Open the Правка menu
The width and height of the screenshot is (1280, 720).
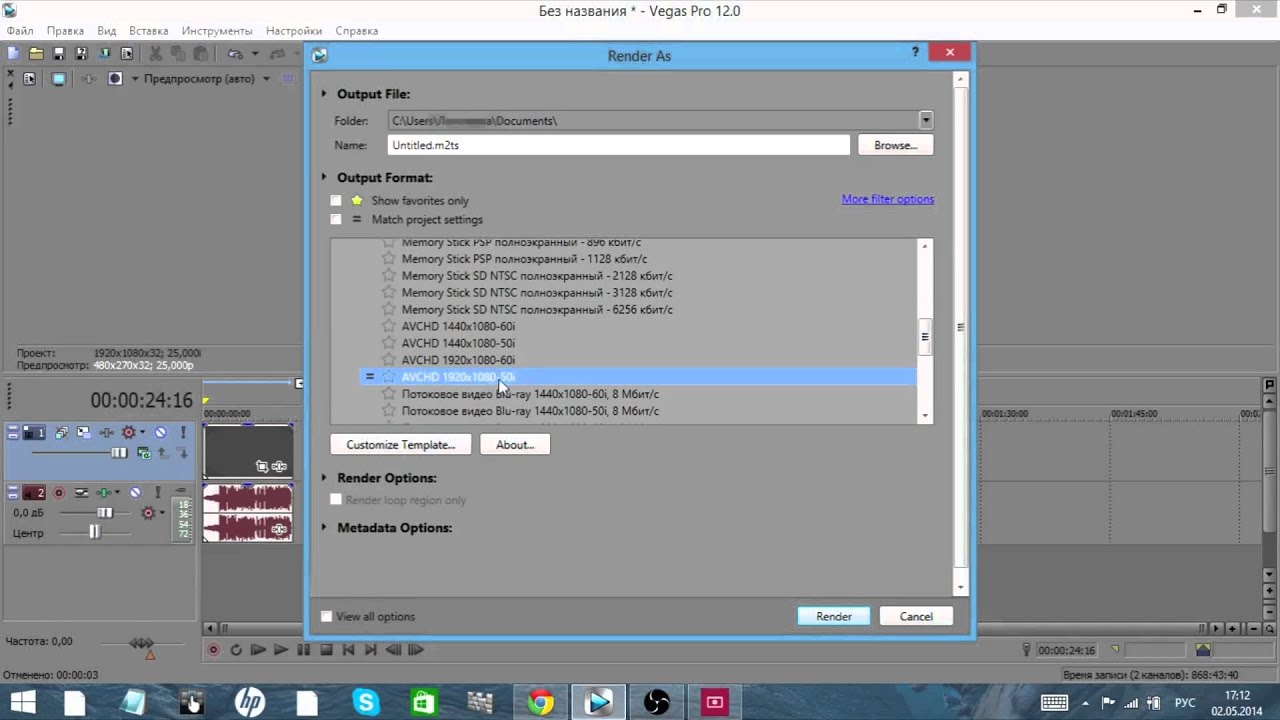[x=65, y=31]
